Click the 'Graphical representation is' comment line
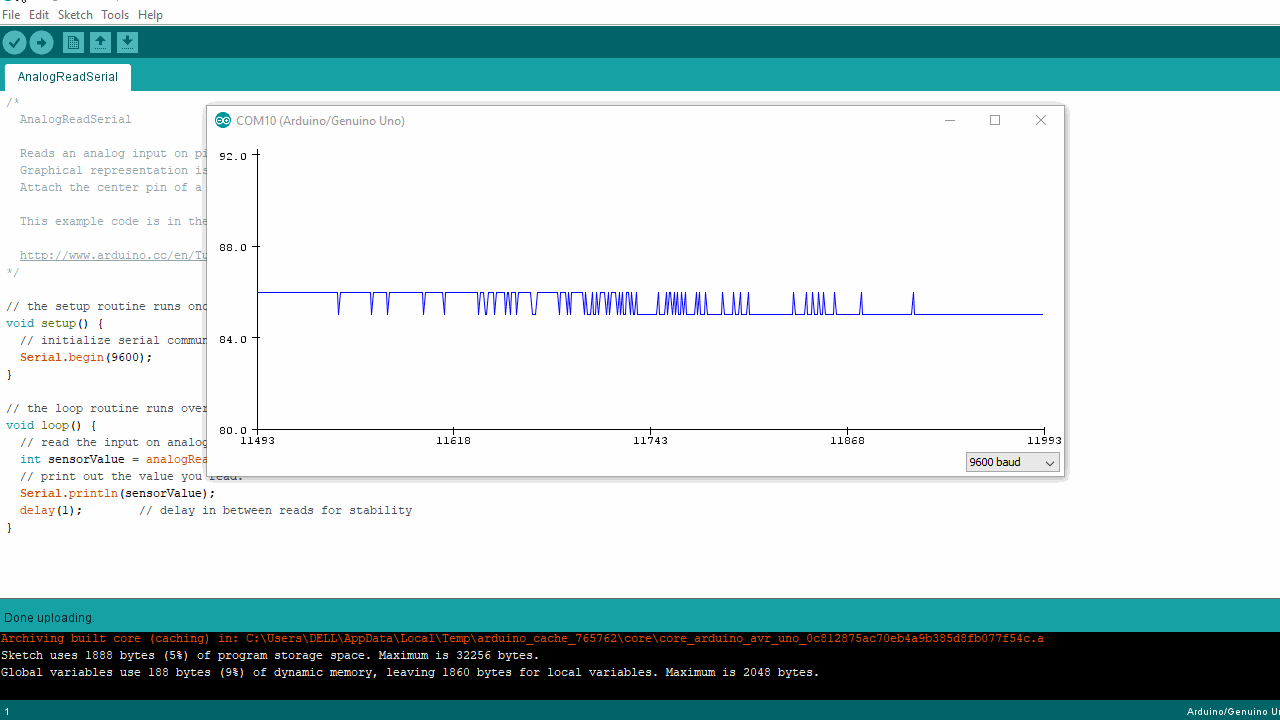This screenshot has height=720, width=1280. tap(113, 170)
